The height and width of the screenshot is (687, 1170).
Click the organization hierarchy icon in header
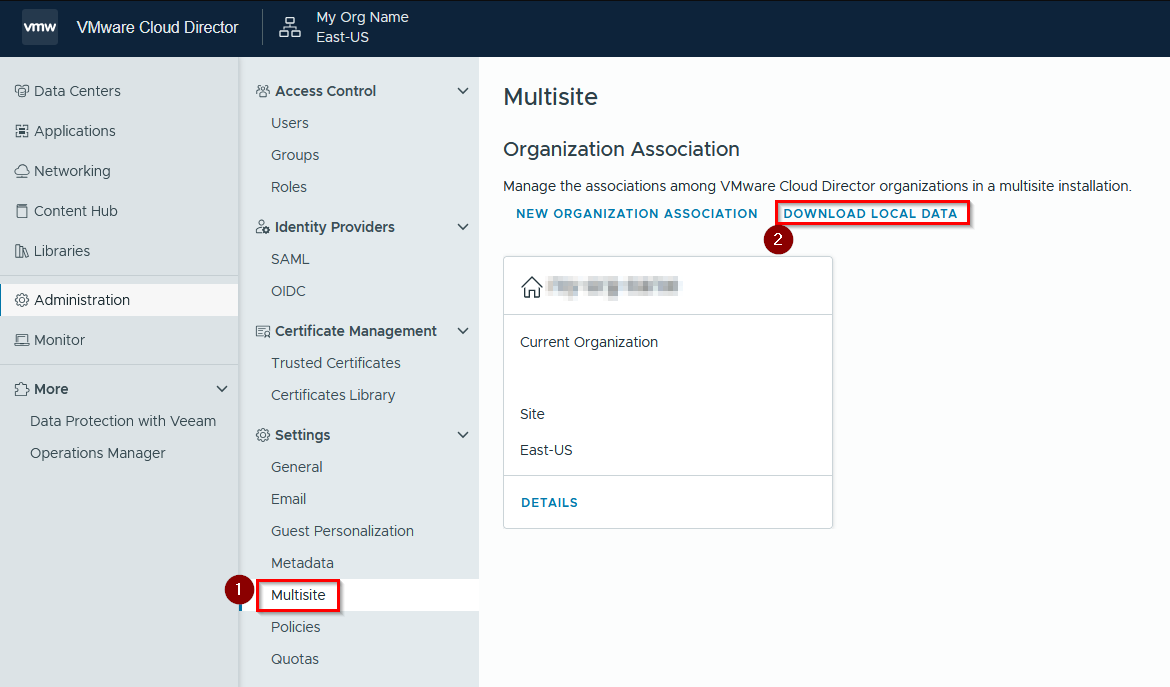click(x=290, y=28)
